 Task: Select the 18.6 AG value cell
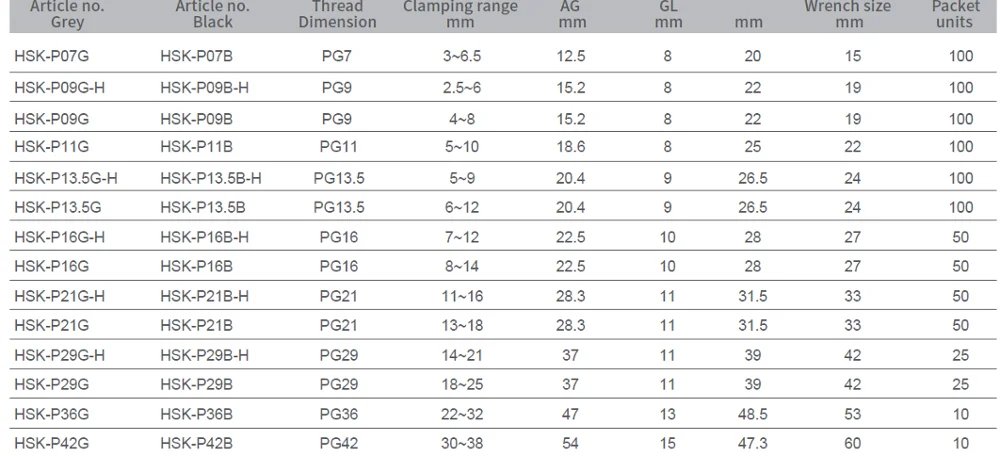coord(569,147)
